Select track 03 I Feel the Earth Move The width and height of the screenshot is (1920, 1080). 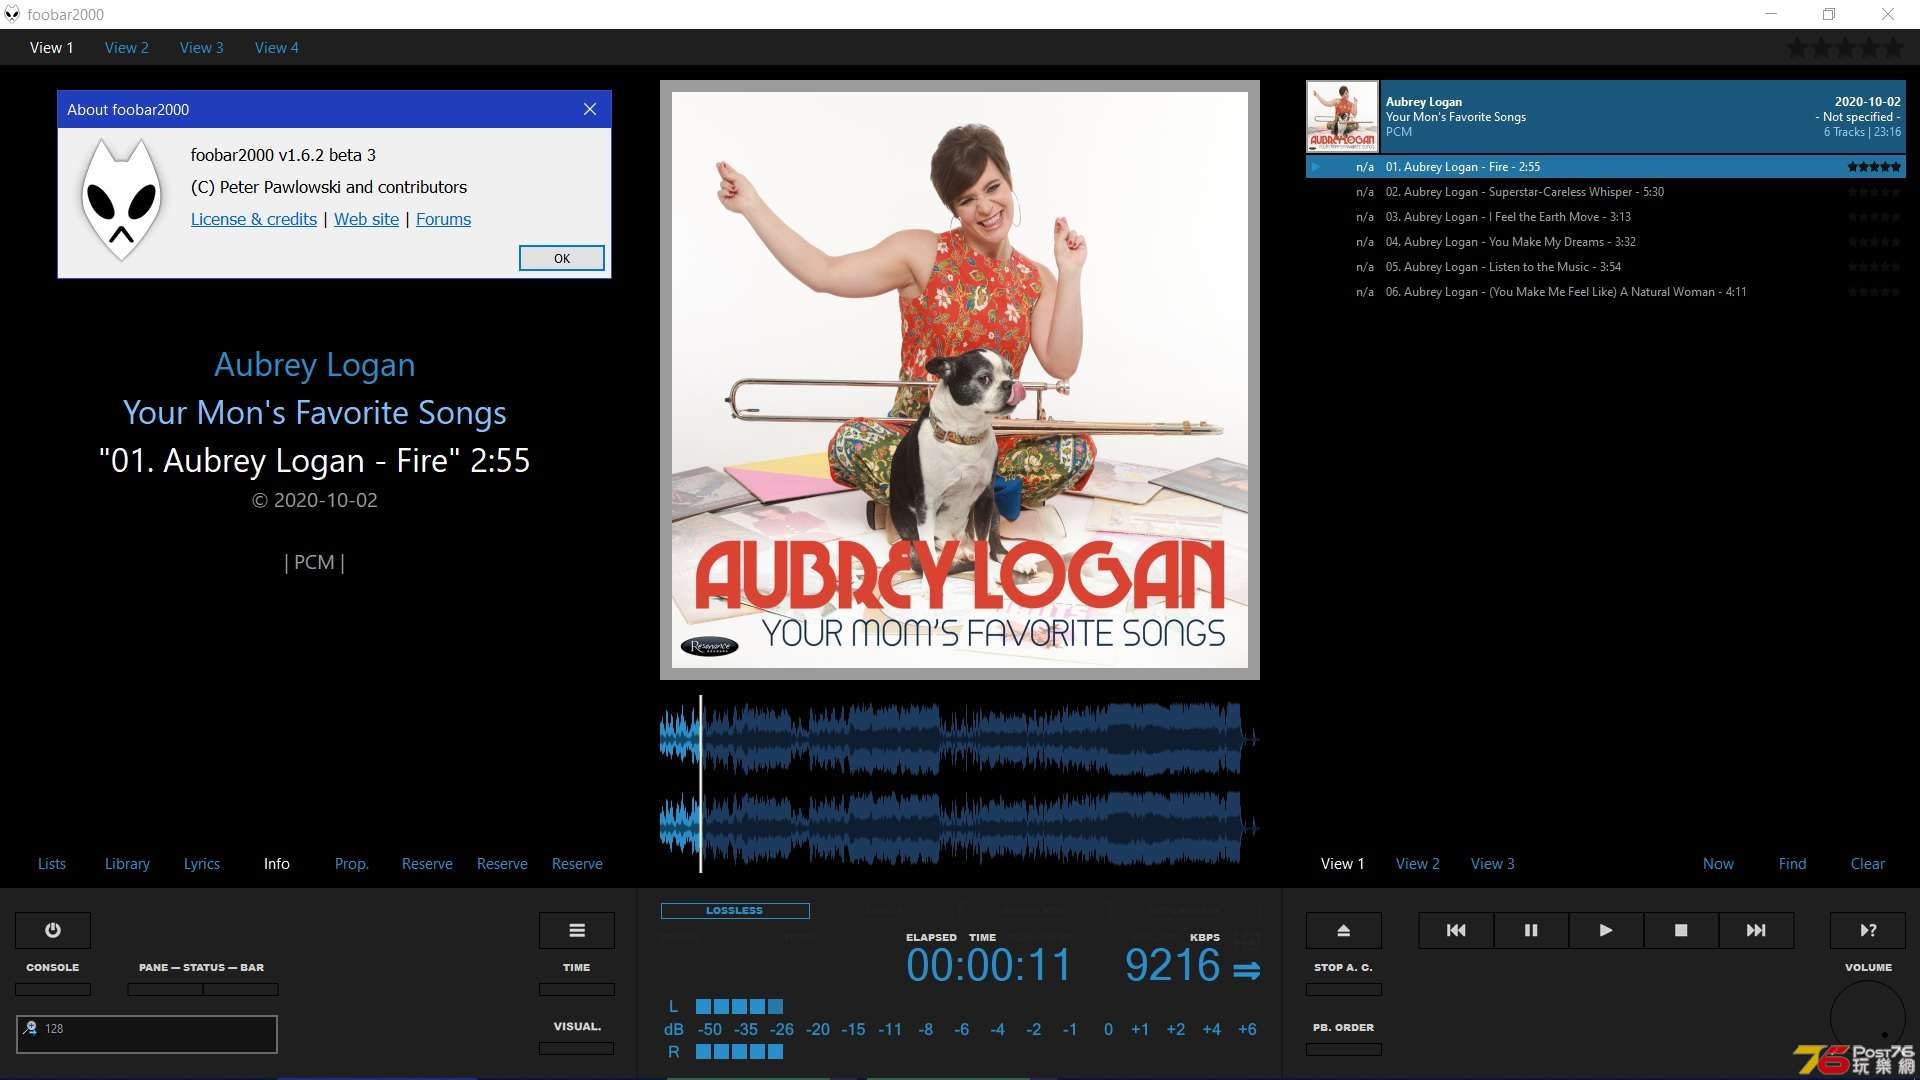(1606, 217)
